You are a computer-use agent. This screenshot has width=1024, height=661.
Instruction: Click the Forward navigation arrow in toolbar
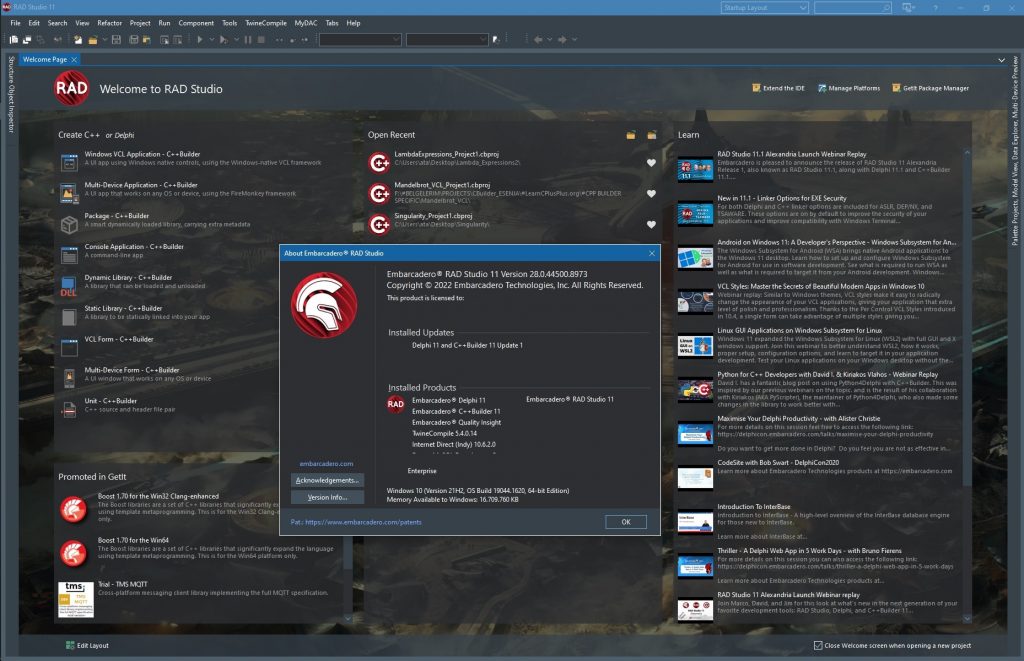click(562, 40)
